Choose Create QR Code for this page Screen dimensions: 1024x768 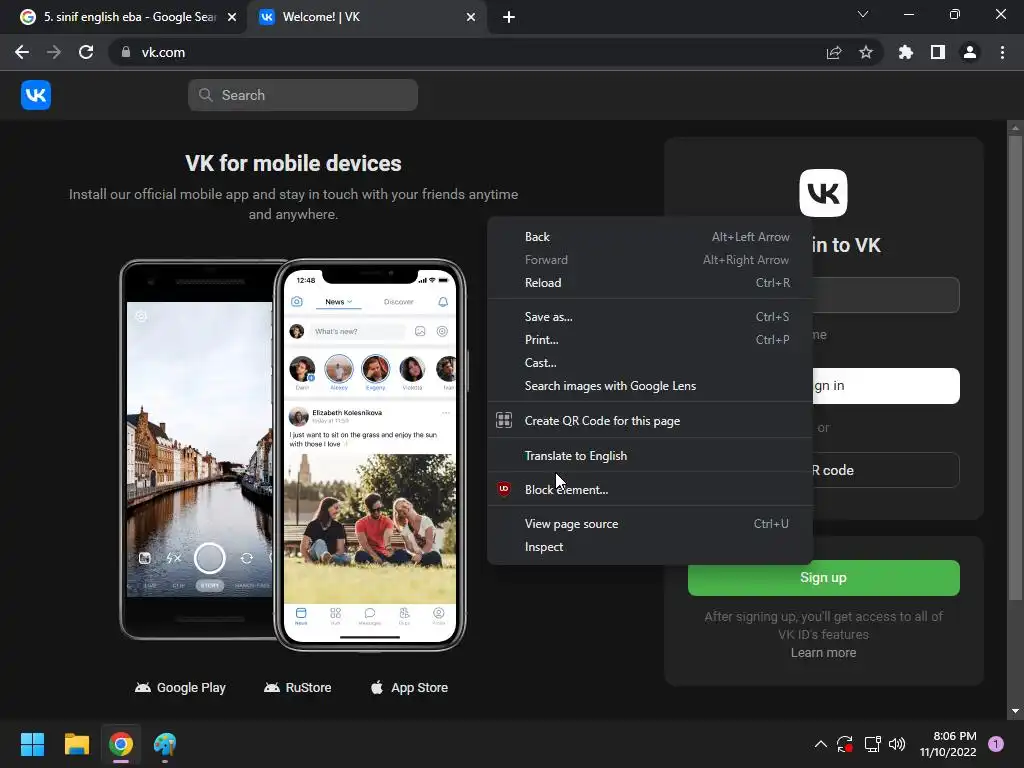pyautogui.click(x=650, y=421)
